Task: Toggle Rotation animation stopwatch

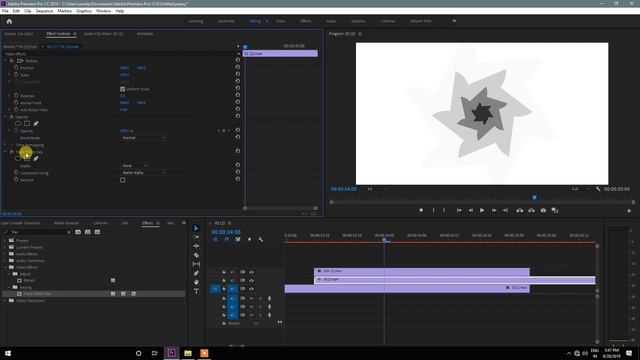Action: tap(16, 96)
